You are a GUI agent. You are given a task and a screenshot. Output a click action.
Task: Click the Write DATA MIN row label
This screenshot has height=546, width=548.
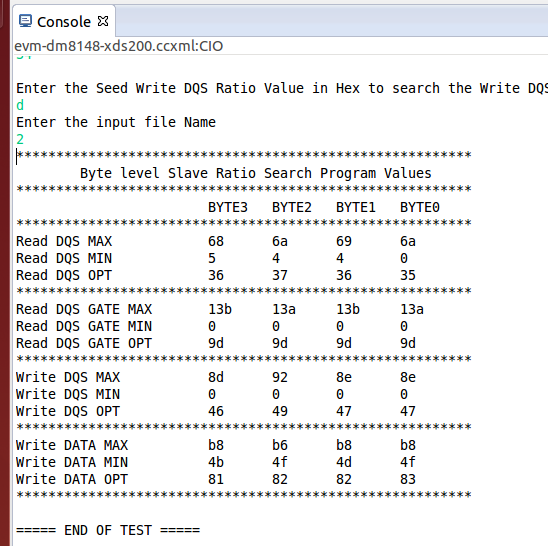coord(72,462)
